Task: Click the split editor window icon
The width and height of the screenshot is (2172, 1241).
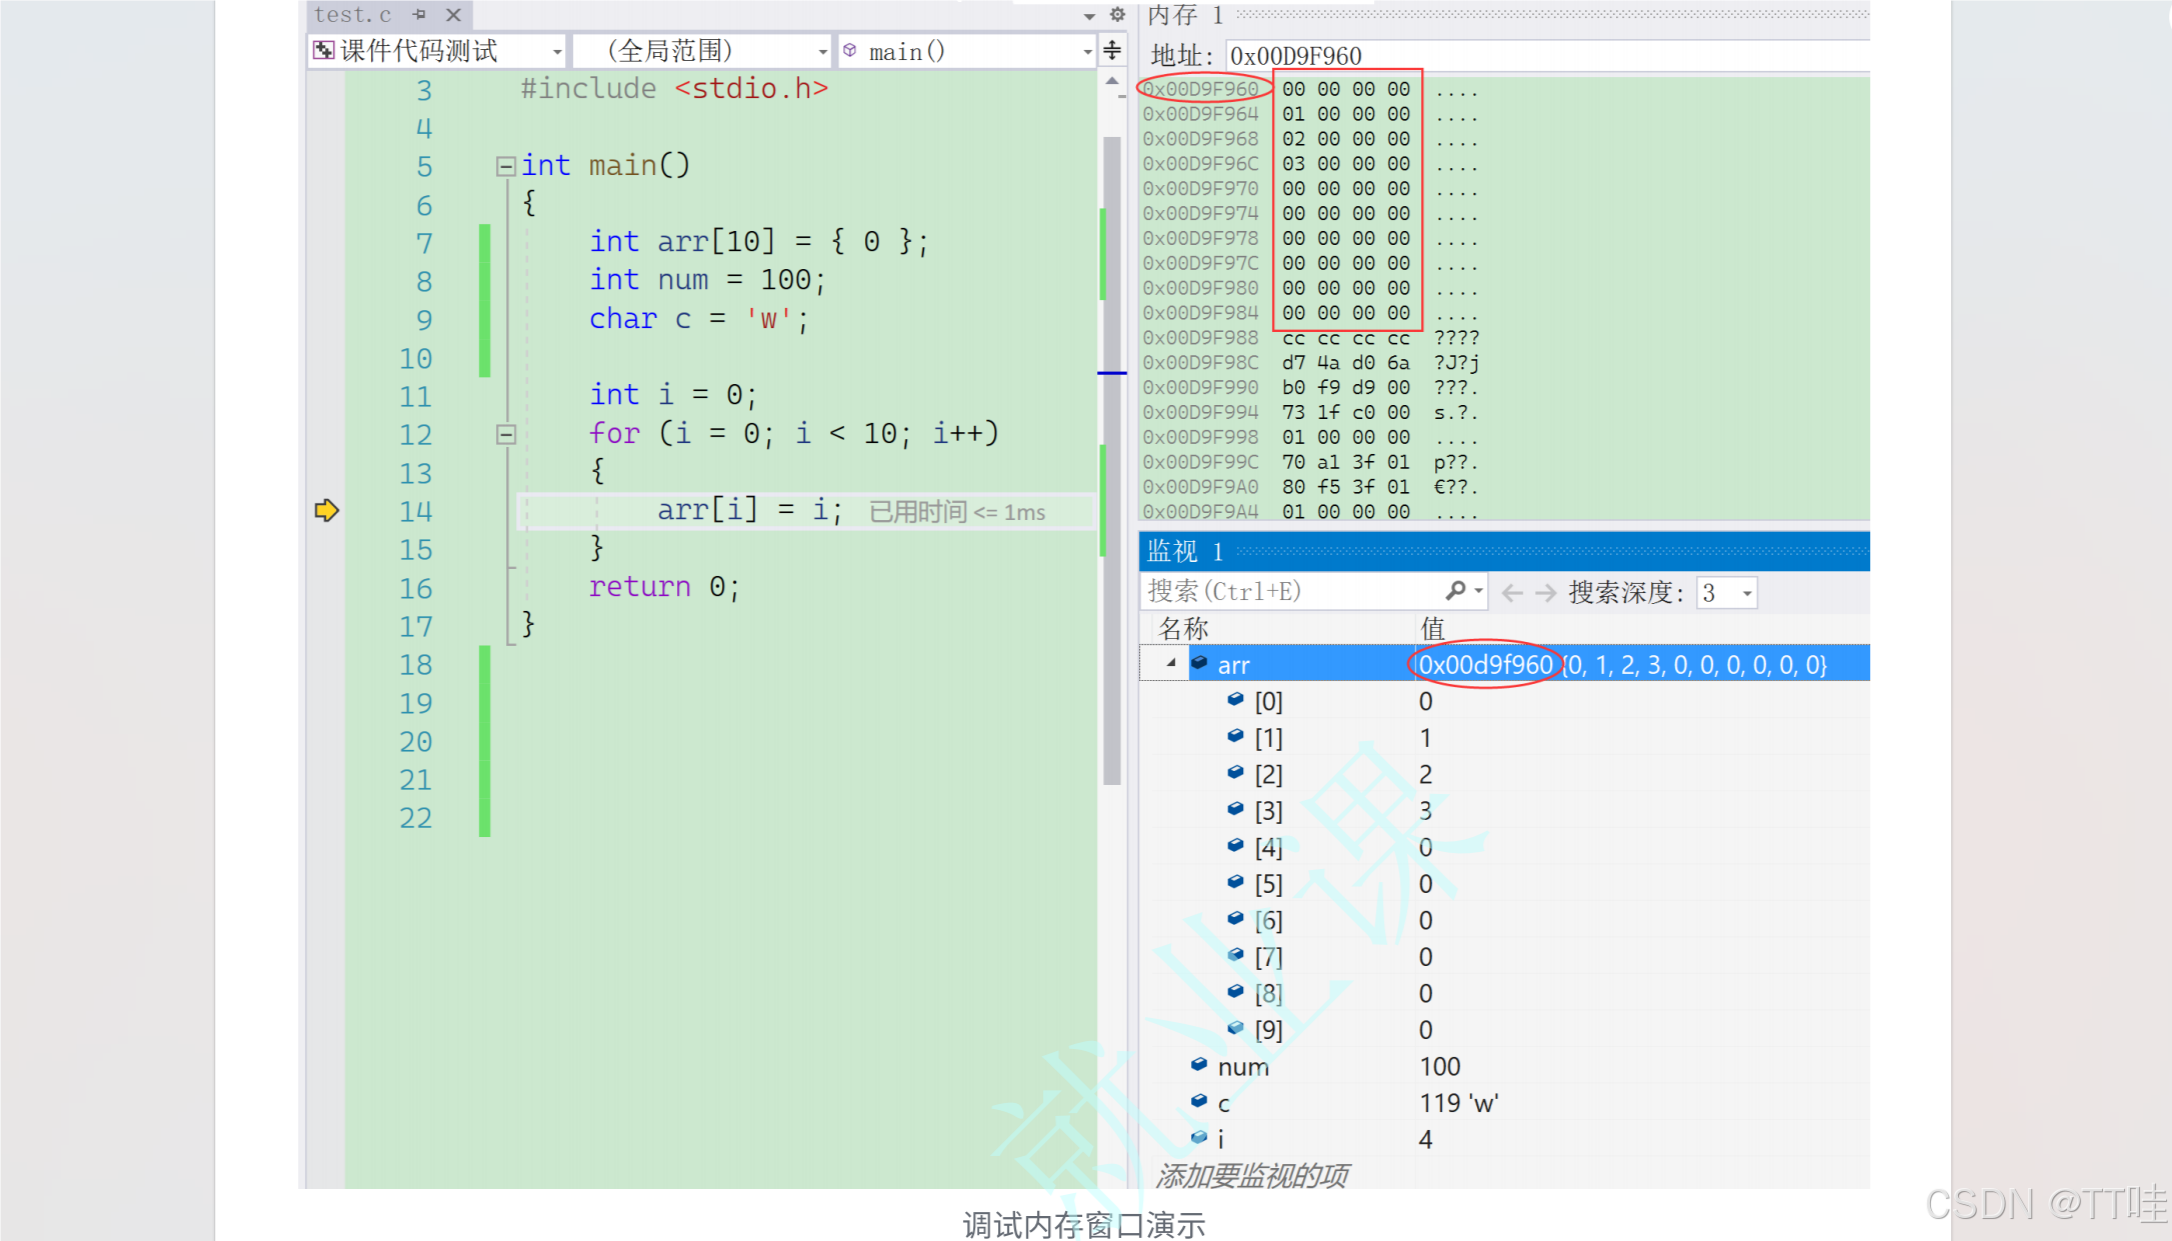Action: pos(1112,50)
